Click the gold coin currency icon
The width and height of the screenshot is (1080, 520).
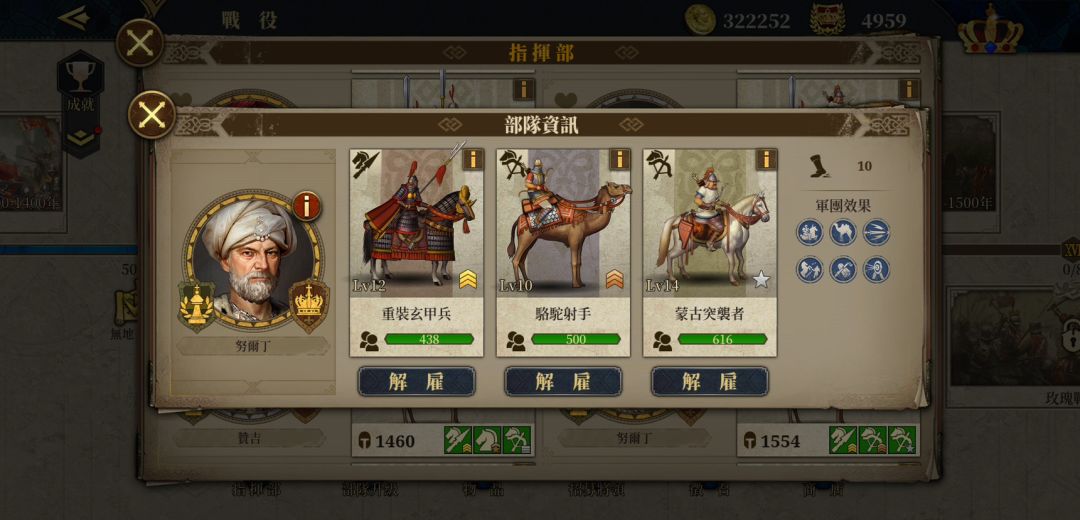[x=700, y=19]
